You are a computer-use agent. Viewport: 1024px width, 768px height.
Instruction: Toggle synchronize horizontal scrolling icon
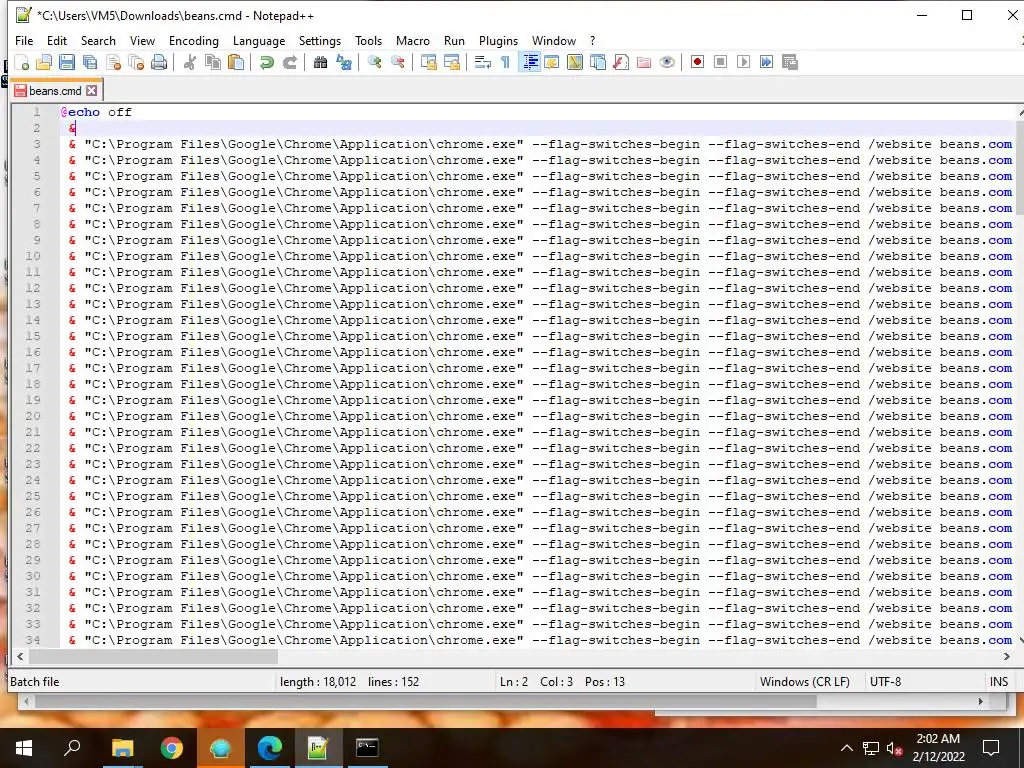pos(451,62)
